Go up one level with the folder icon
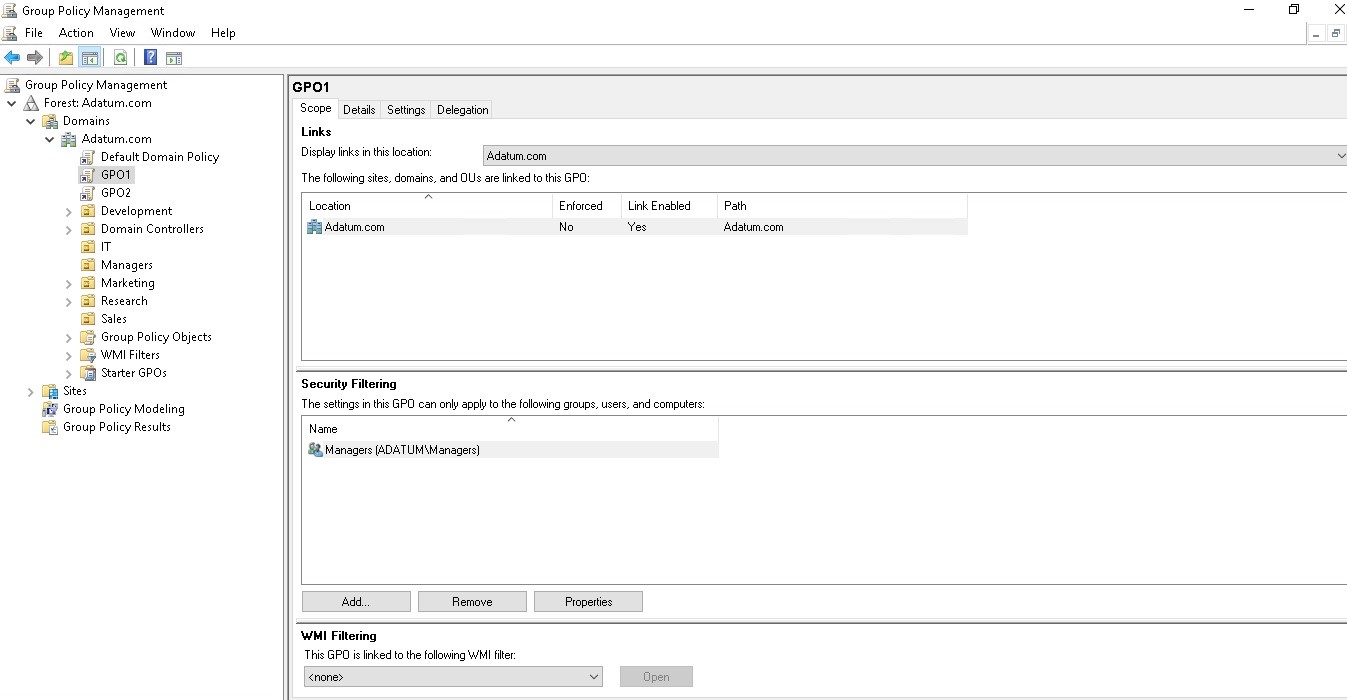The height and width of the screenshot is (700, 1347). tap(66, 58)
